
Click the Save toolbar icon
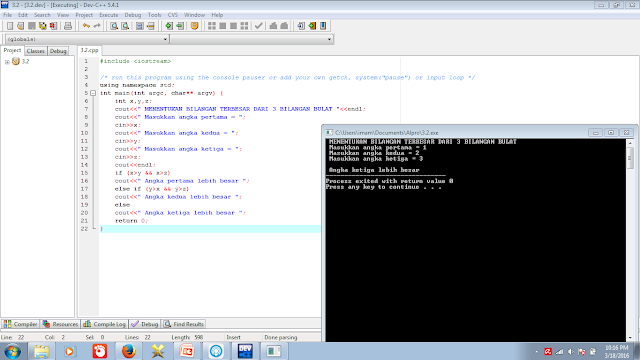31,26
